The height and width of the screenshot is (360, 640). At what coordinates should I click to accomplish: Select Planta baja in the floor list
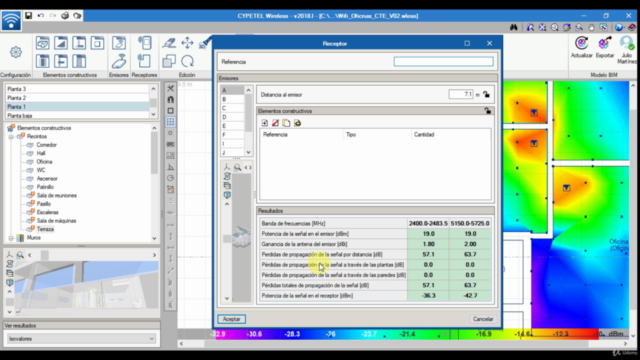click(x=78, y=116)
